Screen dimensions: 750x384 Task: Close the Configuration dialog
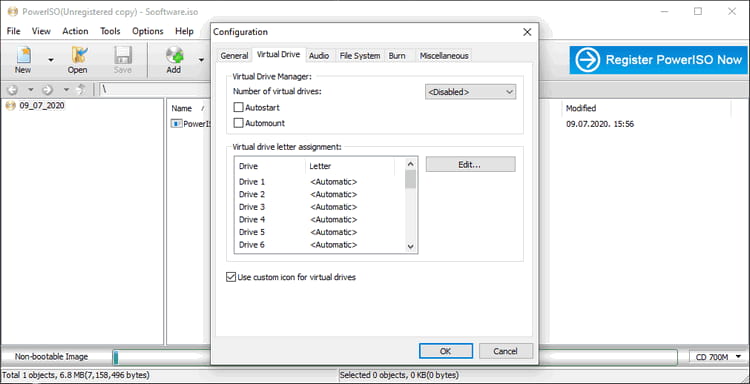527,32
